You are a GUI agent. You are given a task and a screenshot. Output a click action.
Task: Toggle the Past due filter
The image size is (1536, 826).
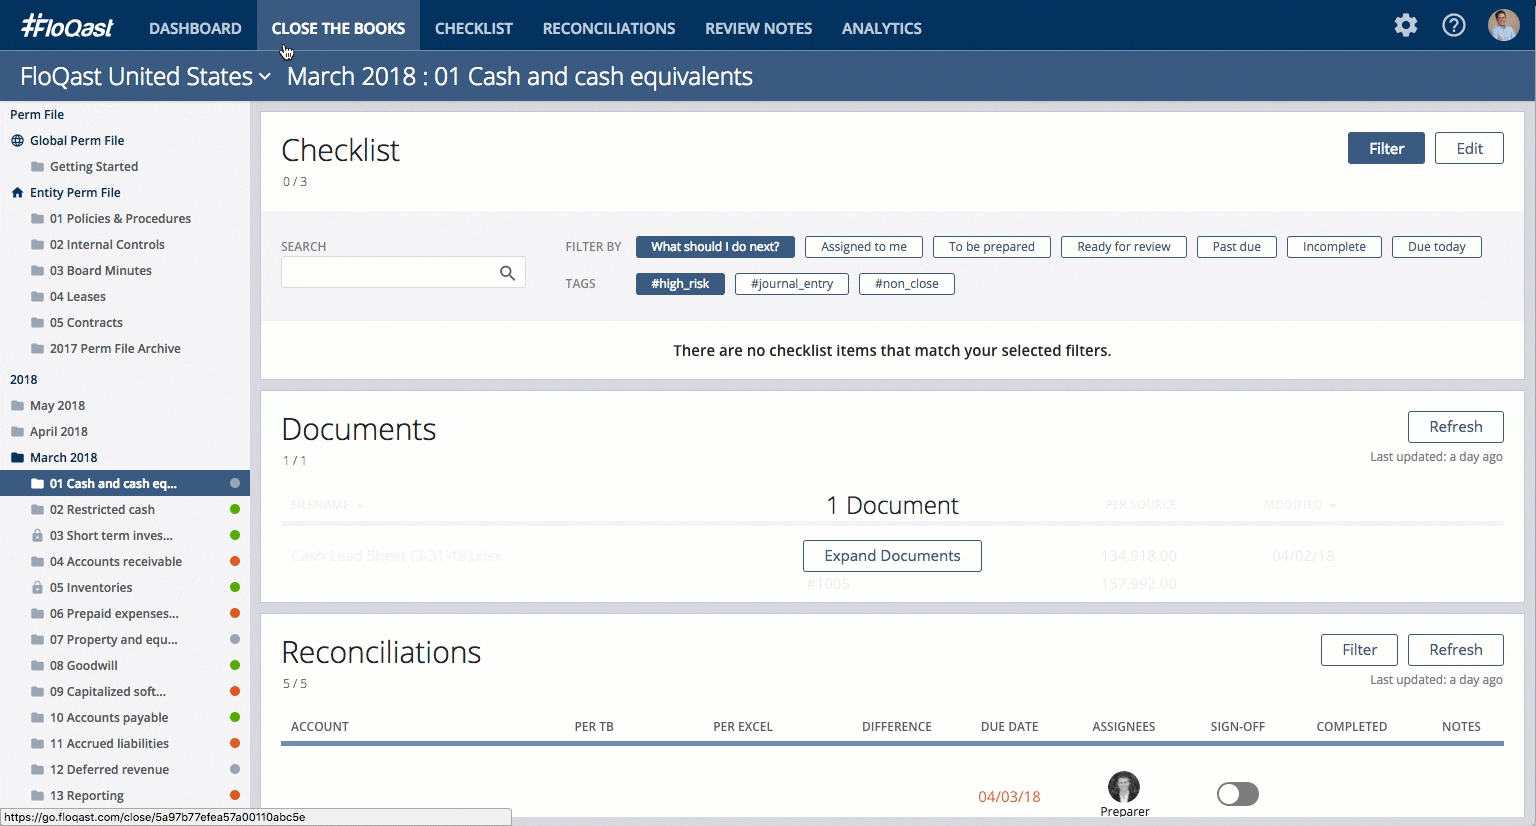1237,247
